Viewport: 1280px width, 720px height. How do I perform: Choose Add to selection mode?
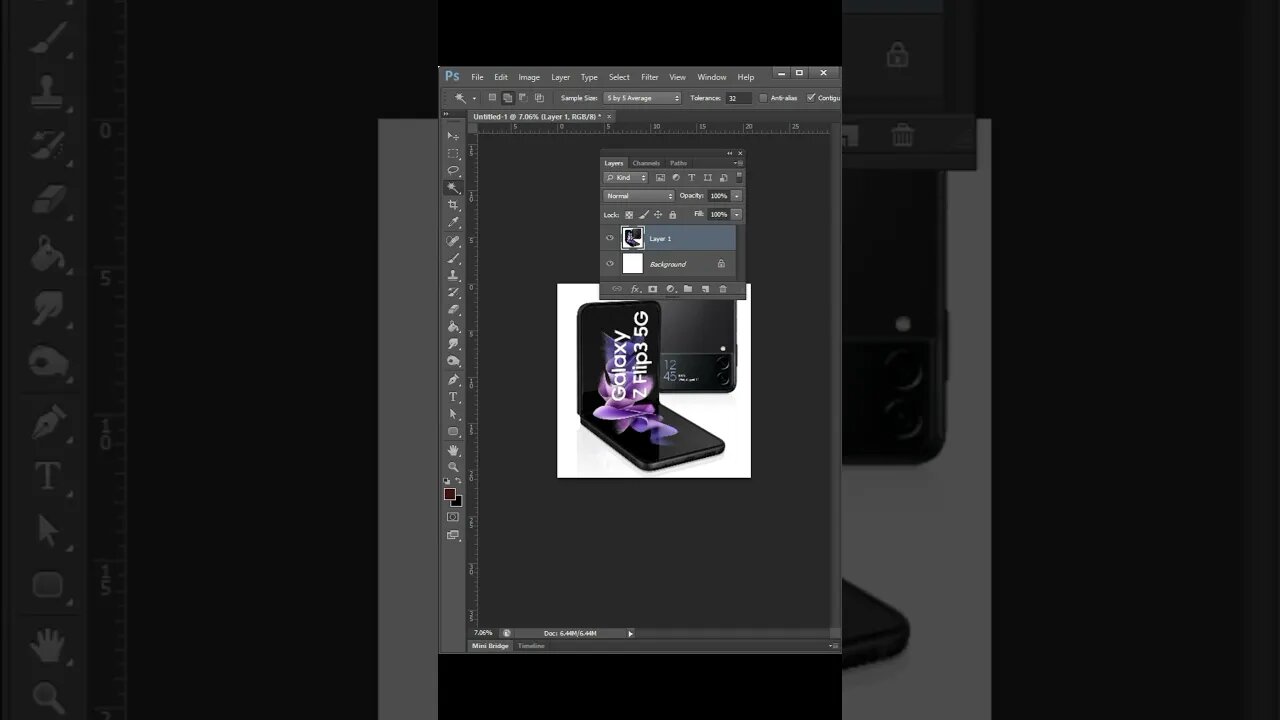click(x=508, y=98)
